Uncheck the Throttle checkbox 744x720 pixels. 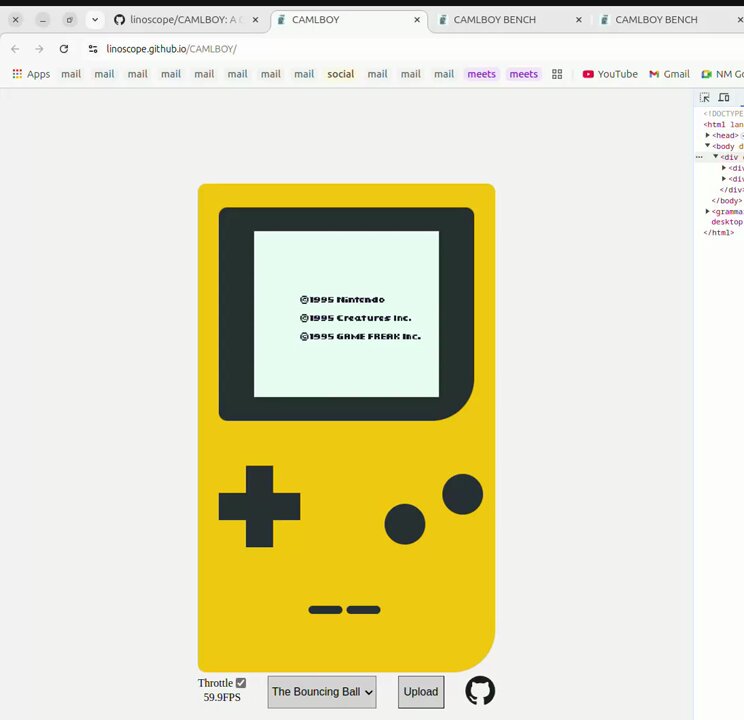click(241, 683)
